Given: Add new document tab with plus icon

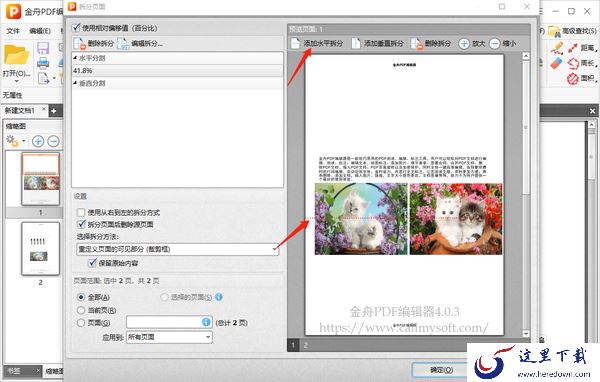Looking at the screenshot, I should [54, 111].
